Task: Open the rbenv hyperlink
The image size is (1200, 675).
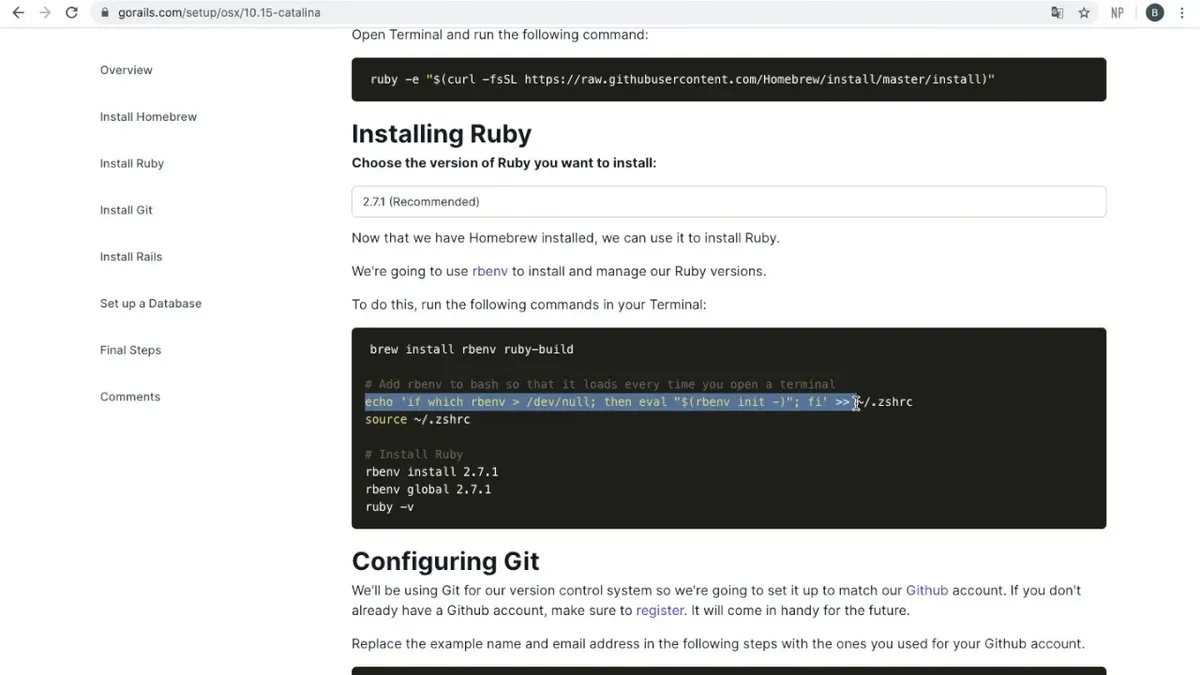Action: pyautogui.click(x=490, y=271)
